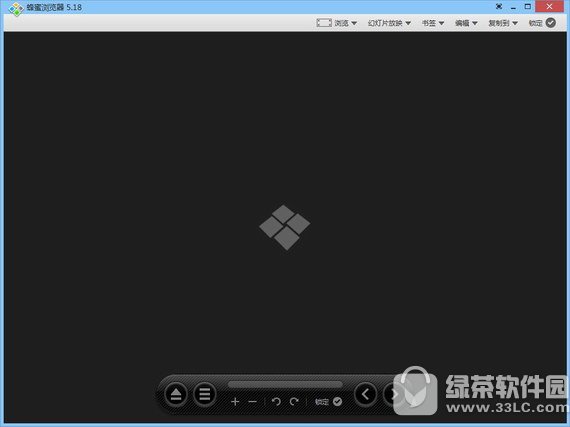Open the 复制到 copy-to dropdown

(503, 23)
